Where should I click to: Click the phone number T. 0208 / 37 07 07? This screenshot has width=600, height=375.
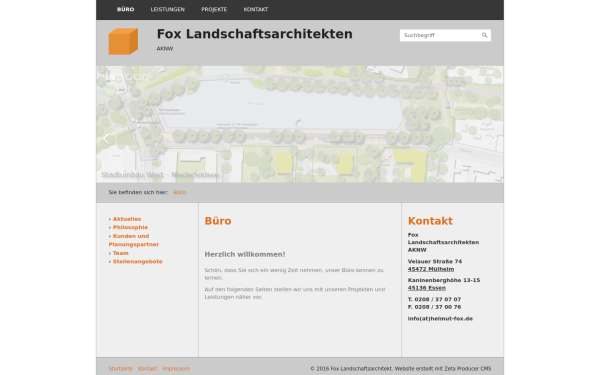434,299
